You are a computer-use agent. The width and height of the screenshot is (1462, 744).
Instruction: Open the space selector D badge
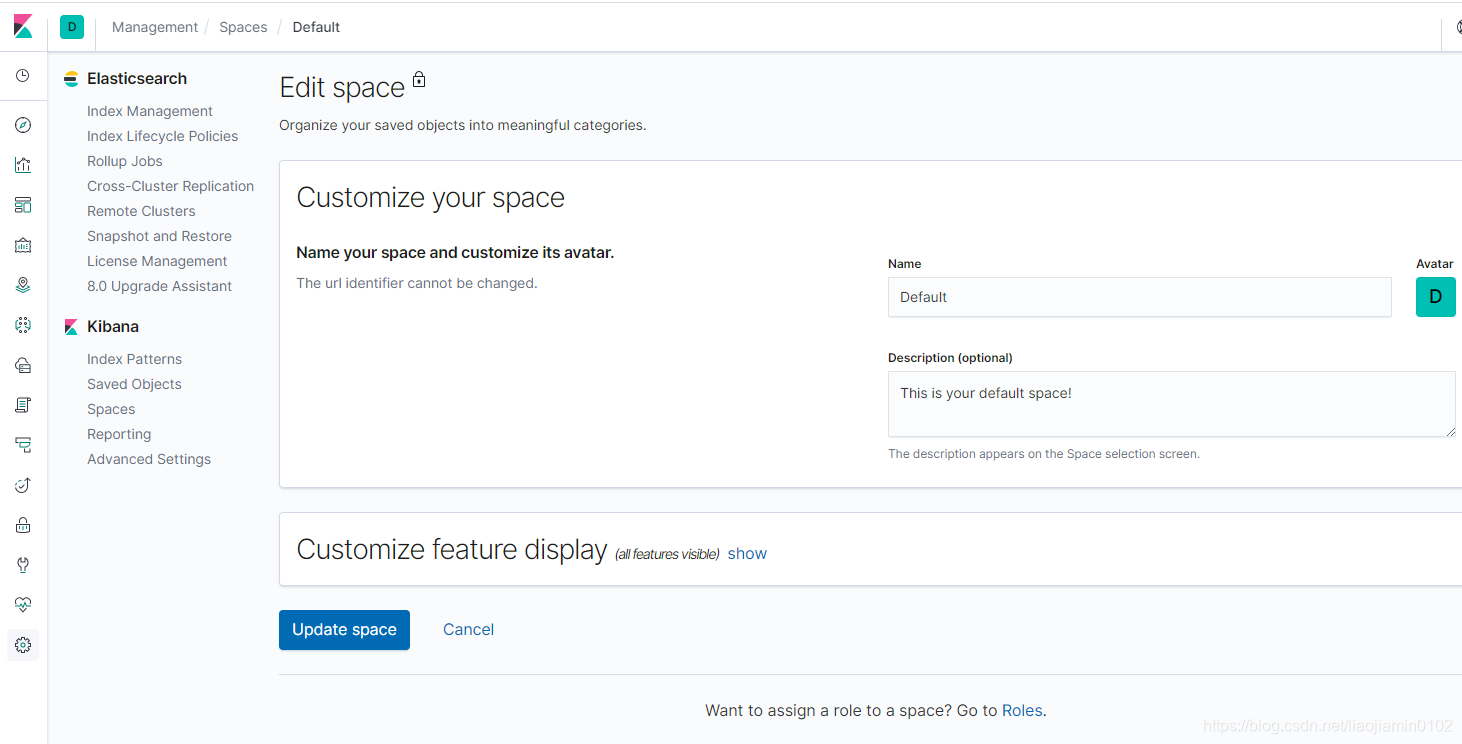(72, 27)
